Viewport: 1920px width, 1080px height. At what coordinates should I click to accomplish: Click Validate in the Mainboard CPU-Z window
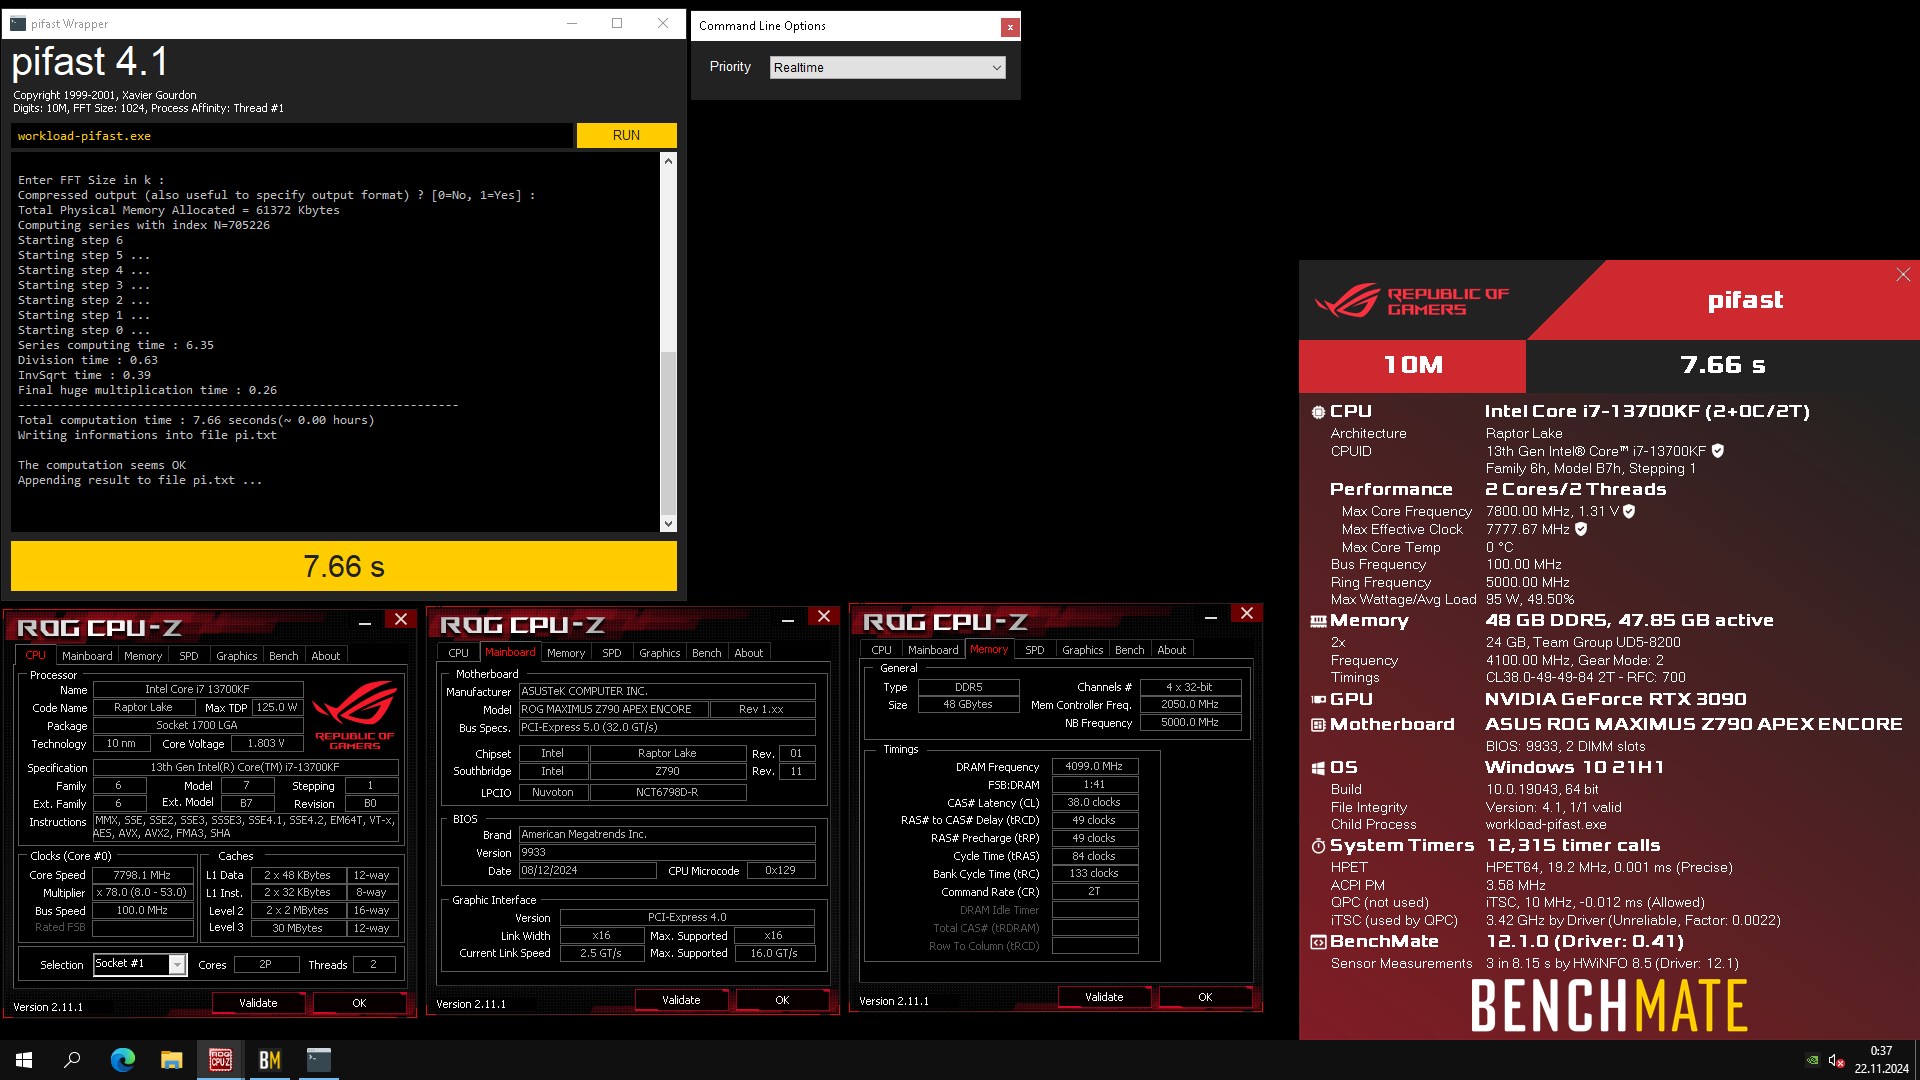tap(681, 1000)
